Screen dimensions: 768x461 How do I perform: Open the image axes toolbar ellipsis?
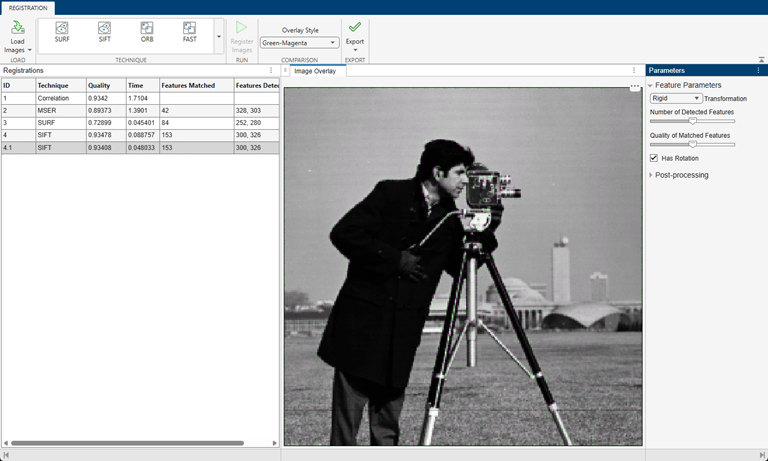point(635,87)
